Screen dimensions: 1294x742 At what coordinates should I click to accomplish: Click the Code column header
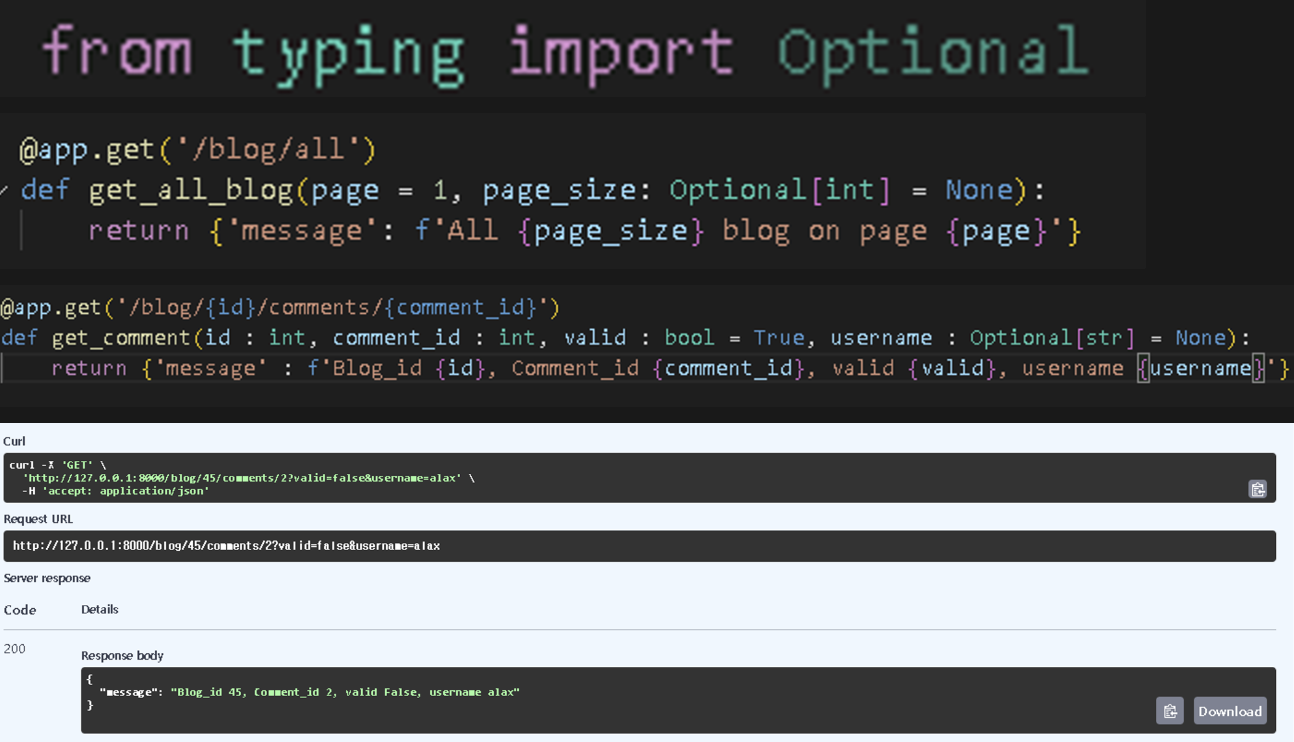[x=20, y=610]
